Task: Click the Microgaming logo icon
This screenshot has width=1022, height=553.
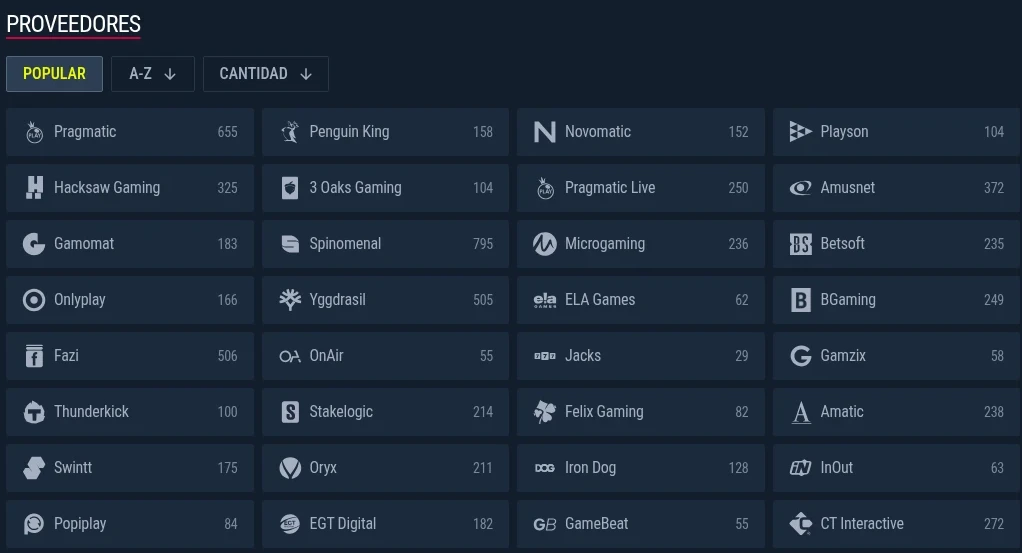Action: point(545,244)
